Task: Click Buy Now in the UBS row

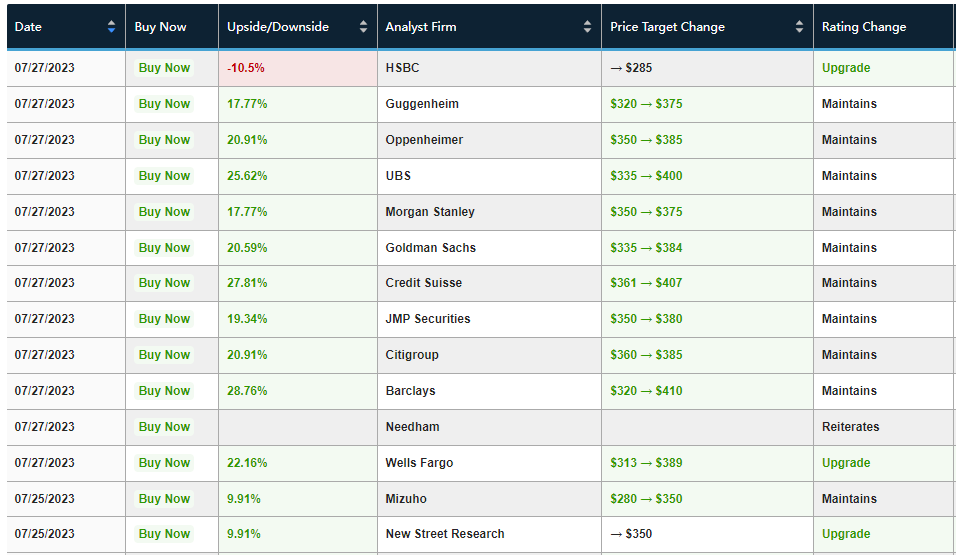Action: click(x=164, y=176)
